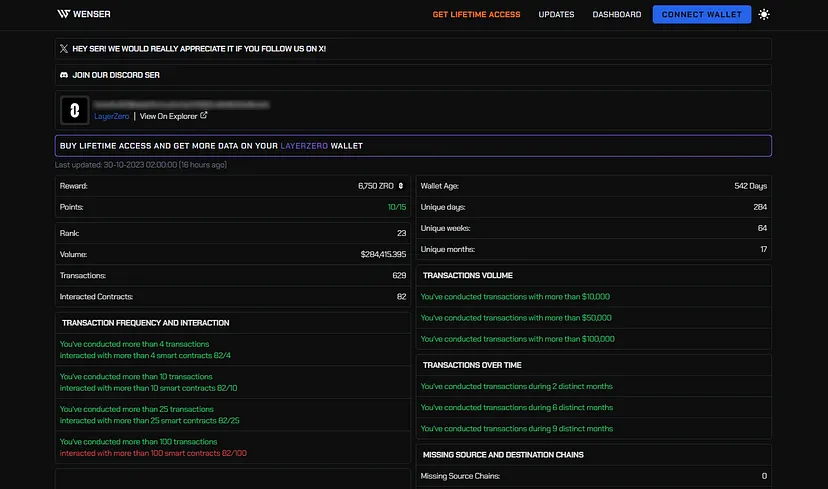
Task: Click Join Our Discord Ser banner
Action: point(413,75)
